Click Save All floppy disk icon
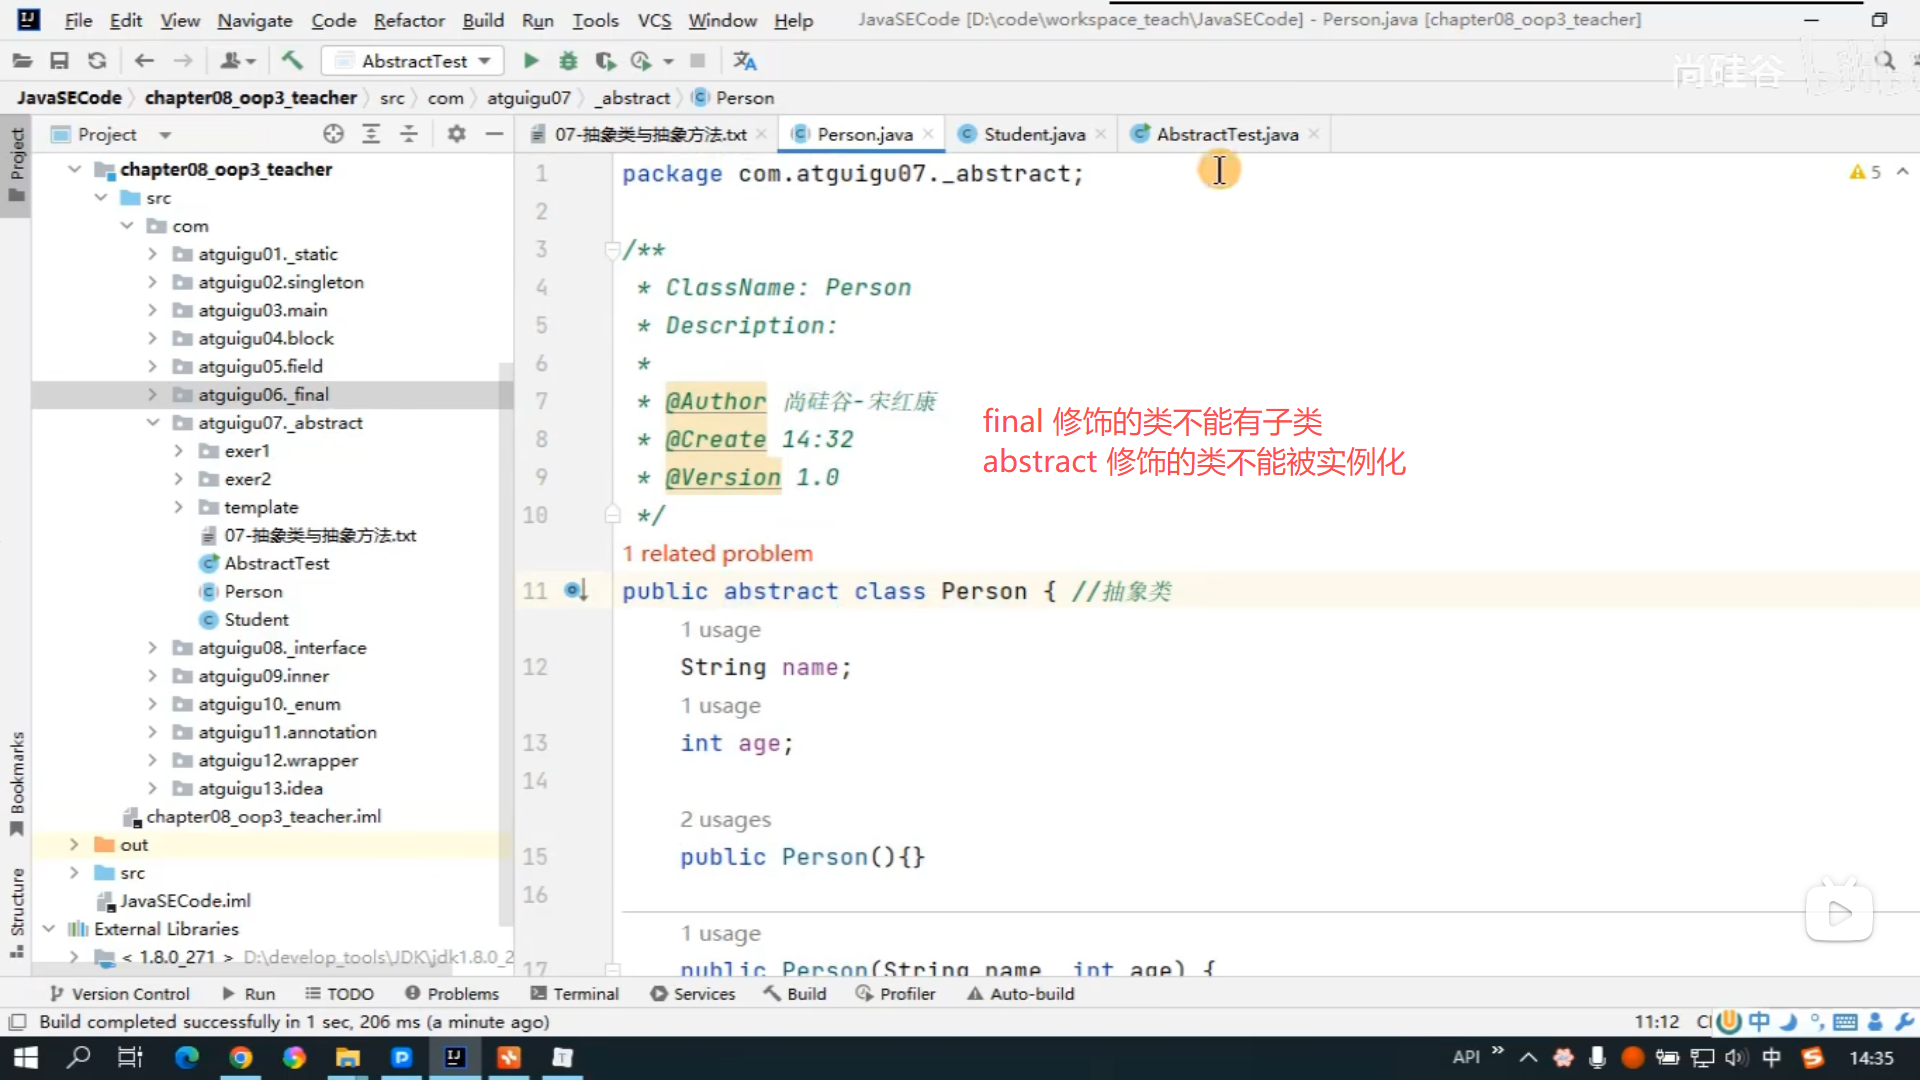The width and height of the screenshot is (1920, 1080). 59,61
